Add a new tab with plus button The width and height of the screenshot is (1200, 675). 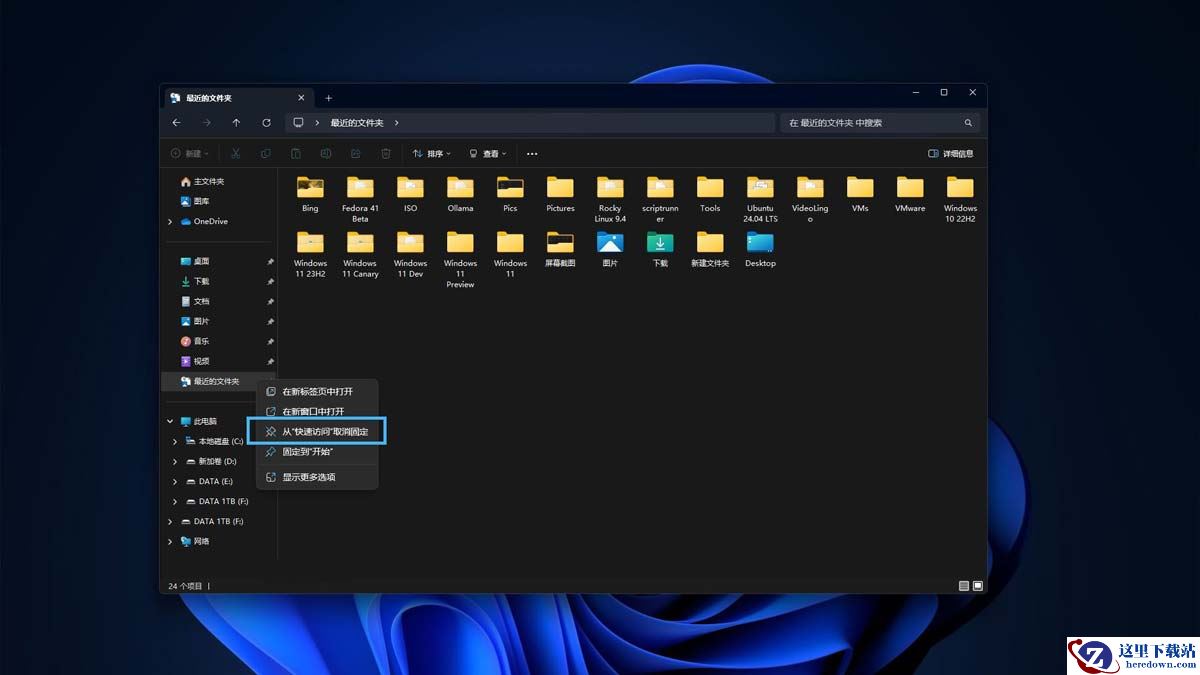(328, 98)
